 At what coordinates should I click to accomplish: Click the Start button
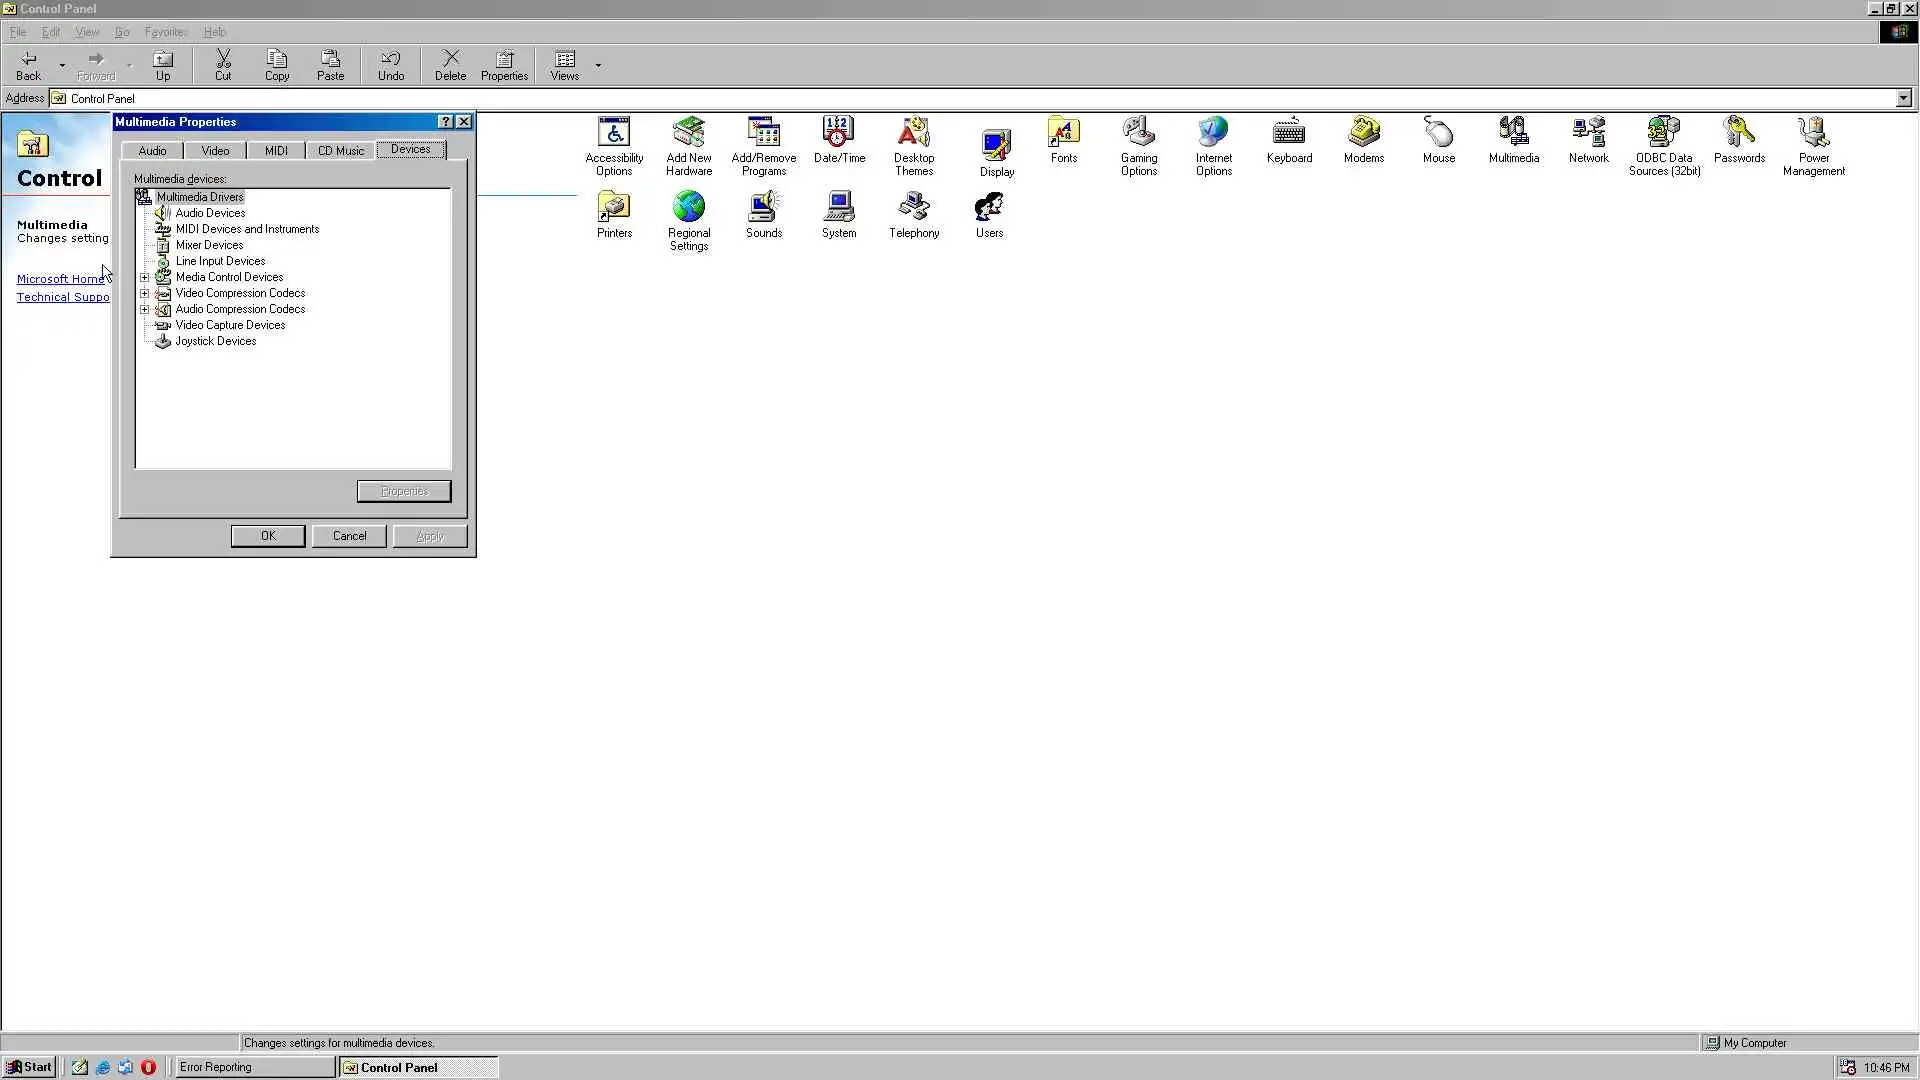point(29,1067)
